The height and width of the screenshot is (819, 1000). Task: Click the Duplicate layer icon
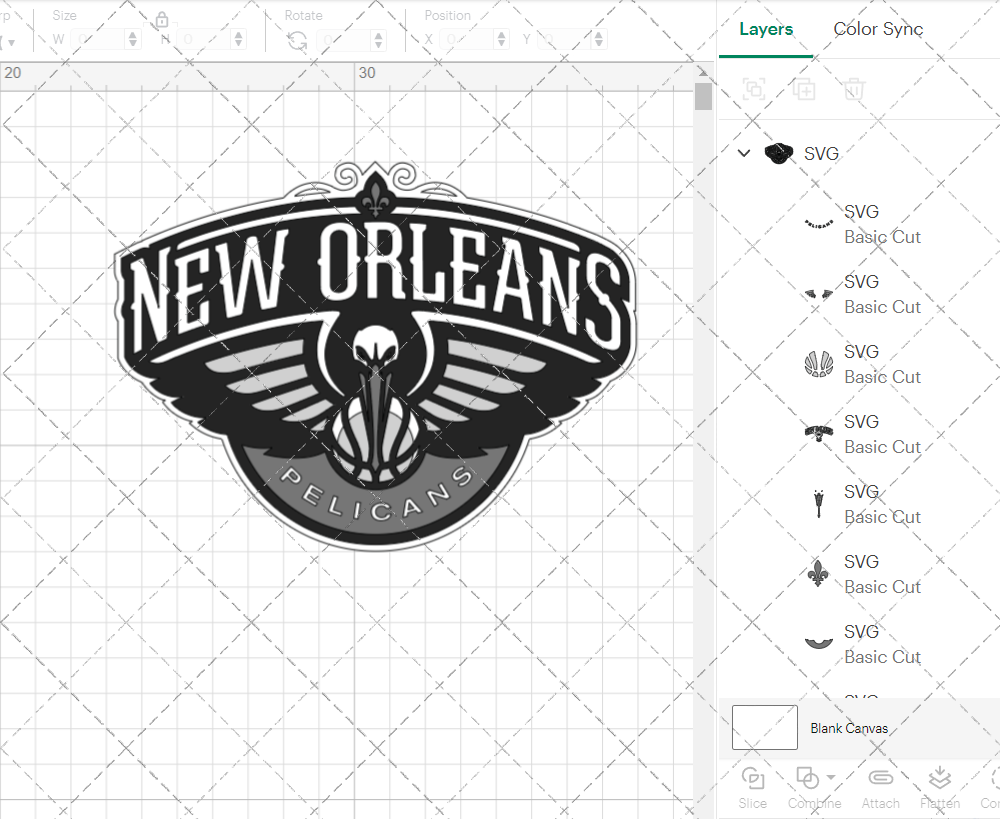pyautogui.click(x=804, y=89)
